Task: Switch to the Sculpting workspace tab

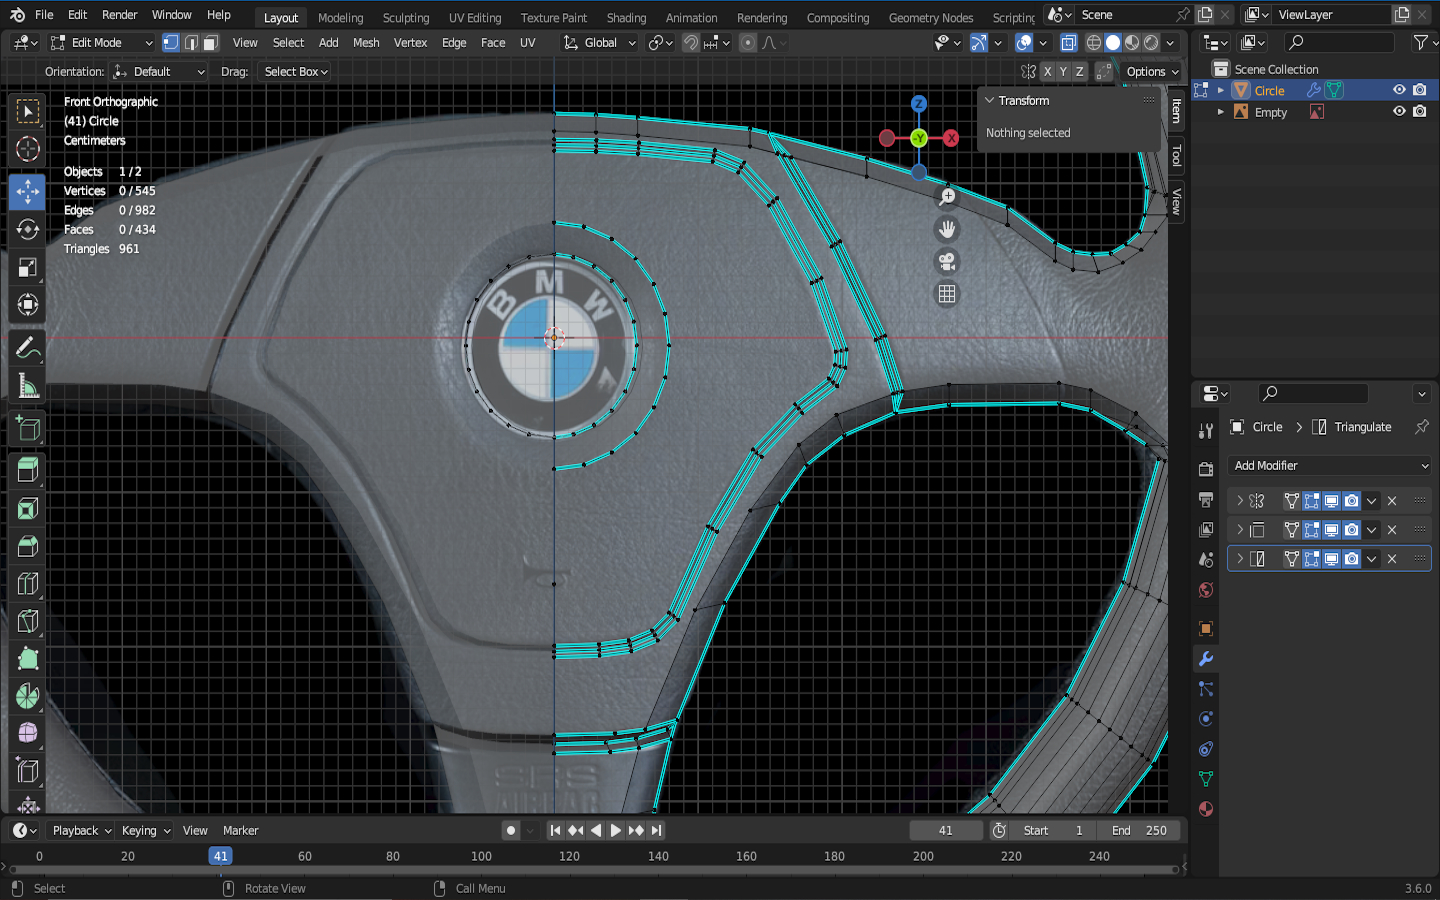Action: (405, 18)
